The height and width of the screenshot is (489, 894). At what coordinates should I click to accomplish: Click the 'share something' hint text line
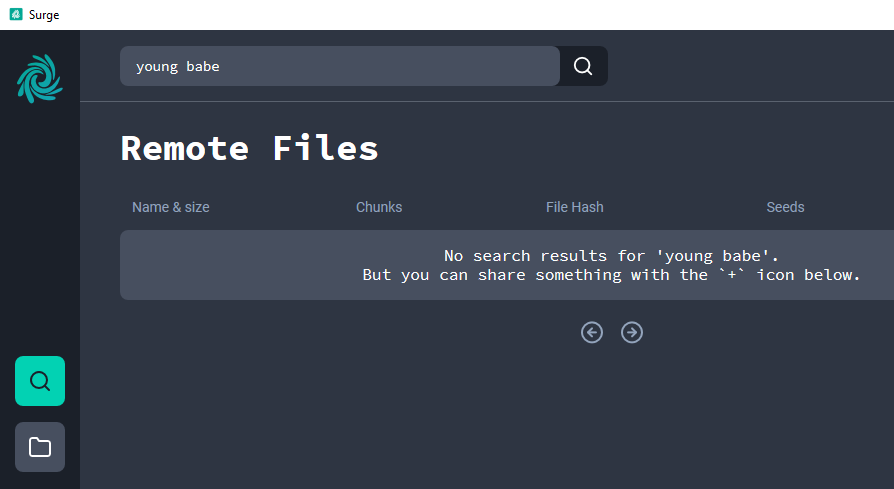tap(611, 275)
